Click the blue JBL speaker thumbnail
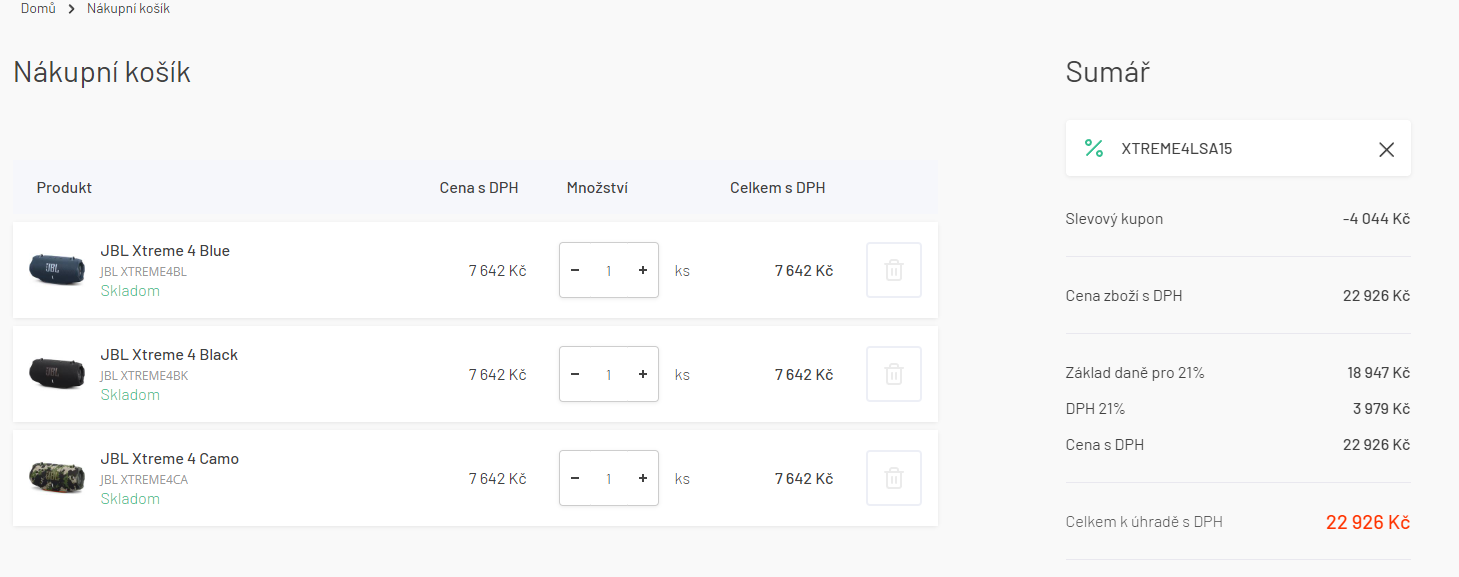1459x577 pixels. point(57,269)
